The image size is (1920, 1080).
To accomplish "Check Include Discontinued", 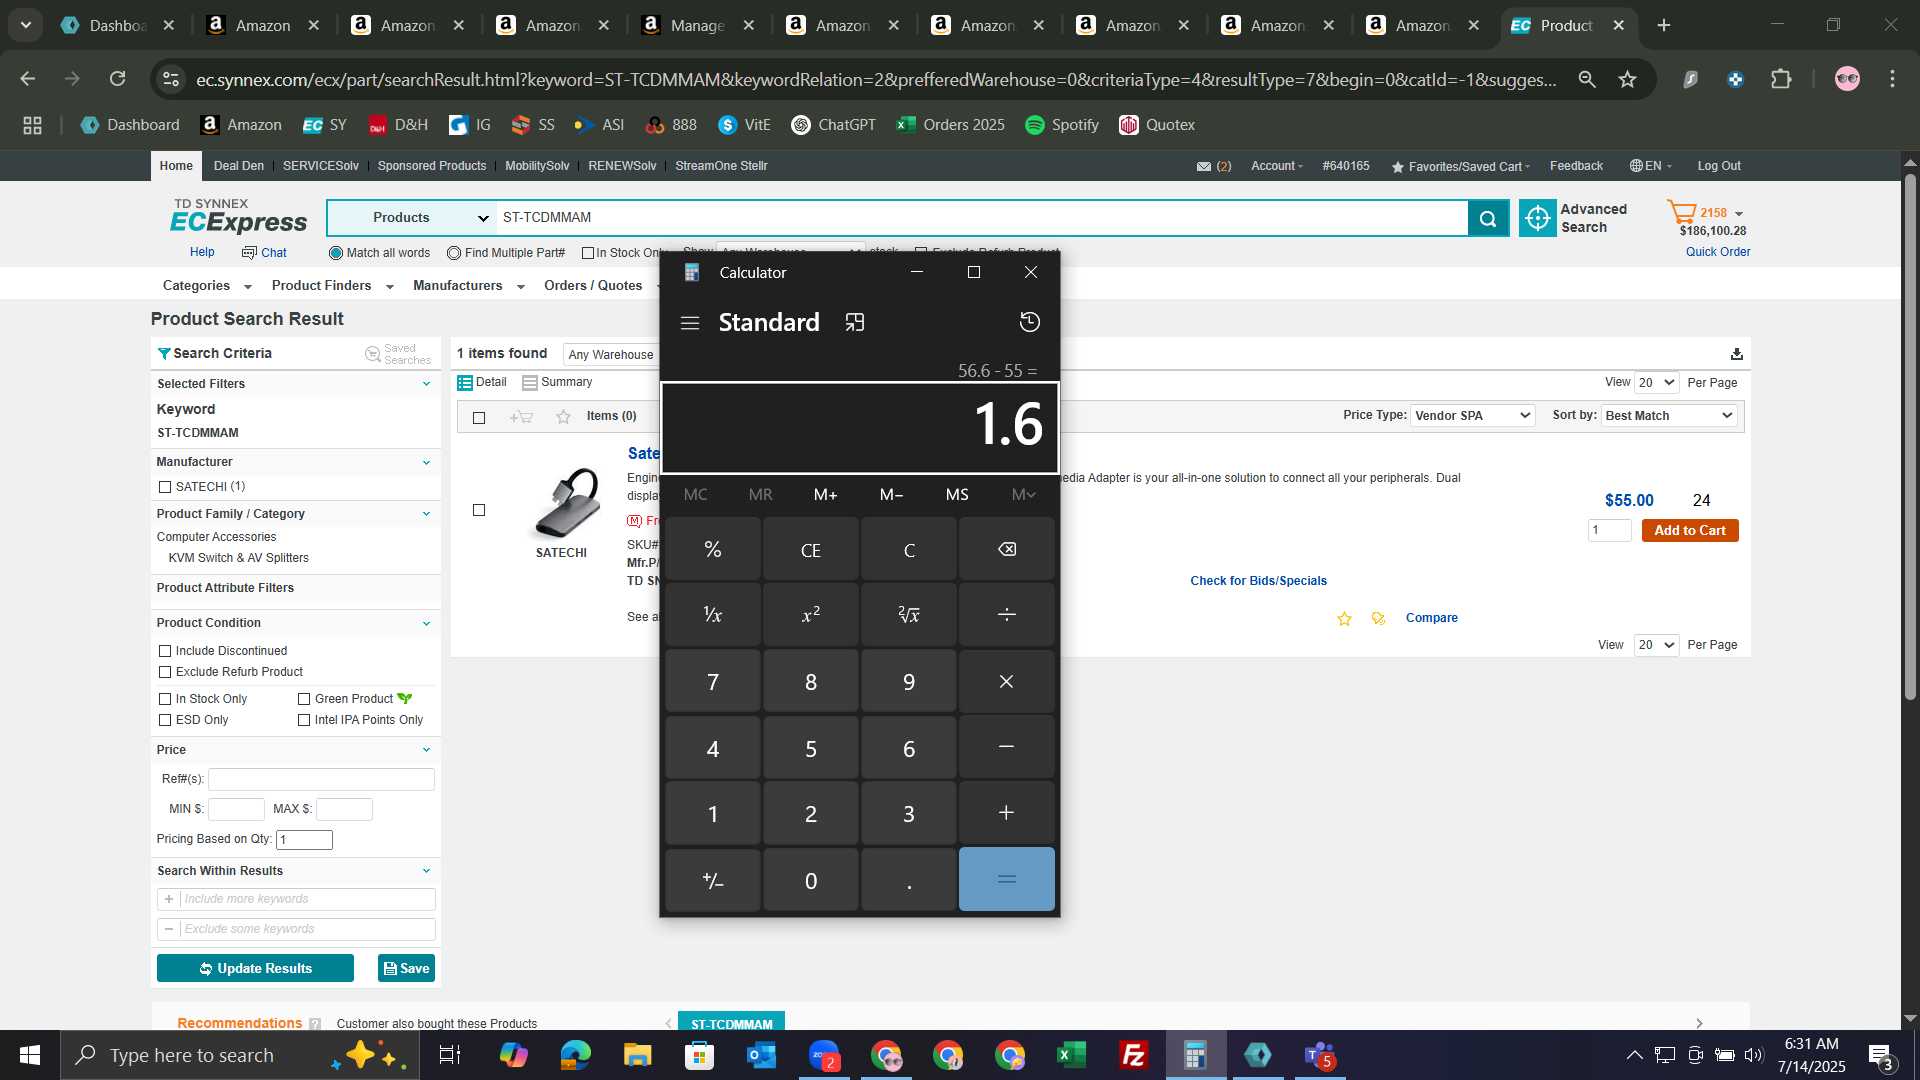I will [165, 651].
